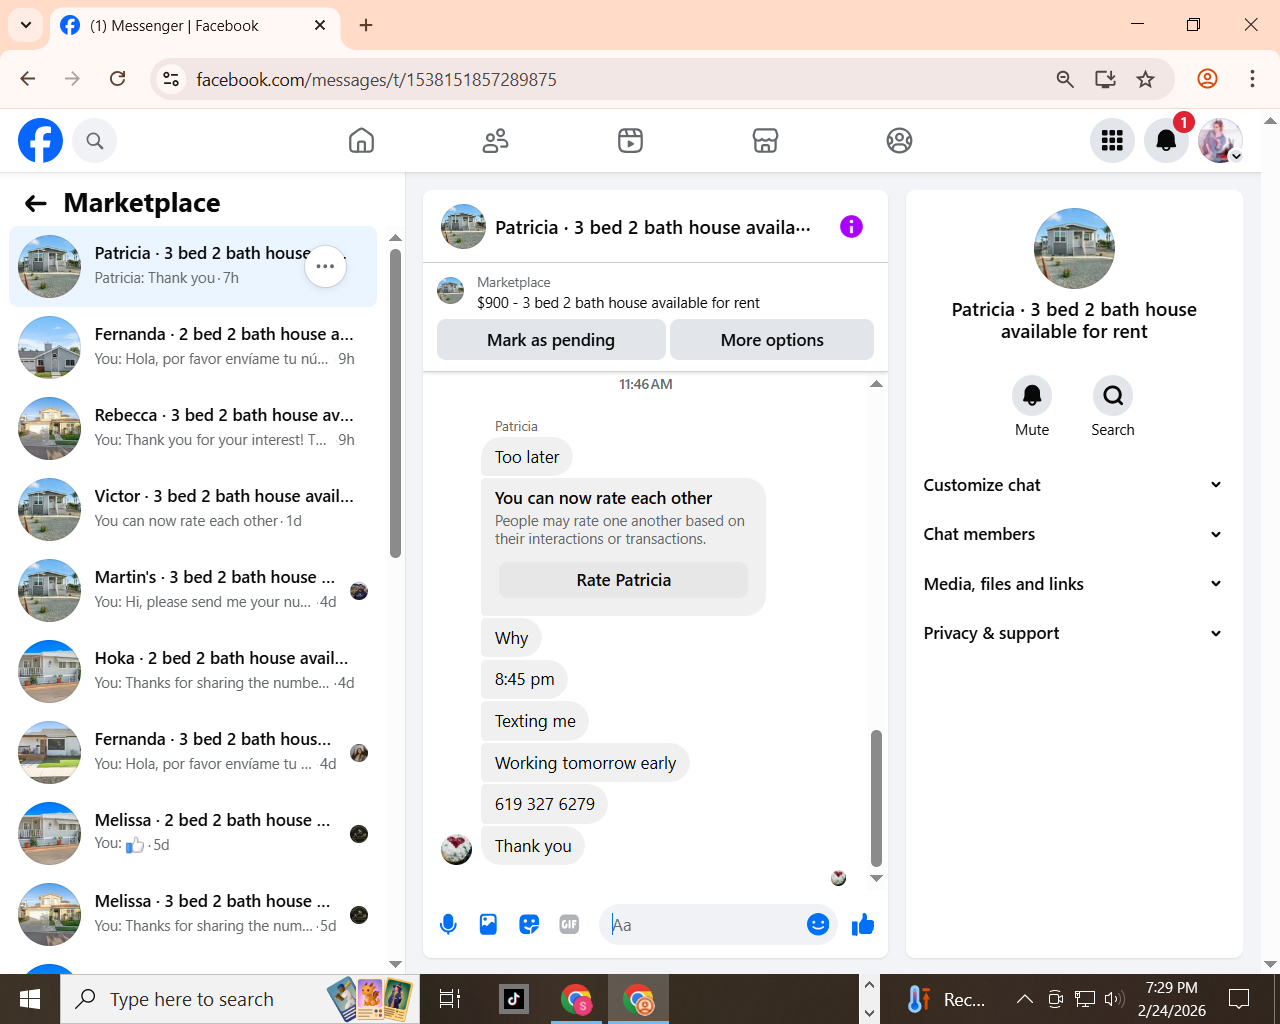Open account profile picture menu
The height and width of the screenshot is (1024, 1280).
pos(1220,141)
